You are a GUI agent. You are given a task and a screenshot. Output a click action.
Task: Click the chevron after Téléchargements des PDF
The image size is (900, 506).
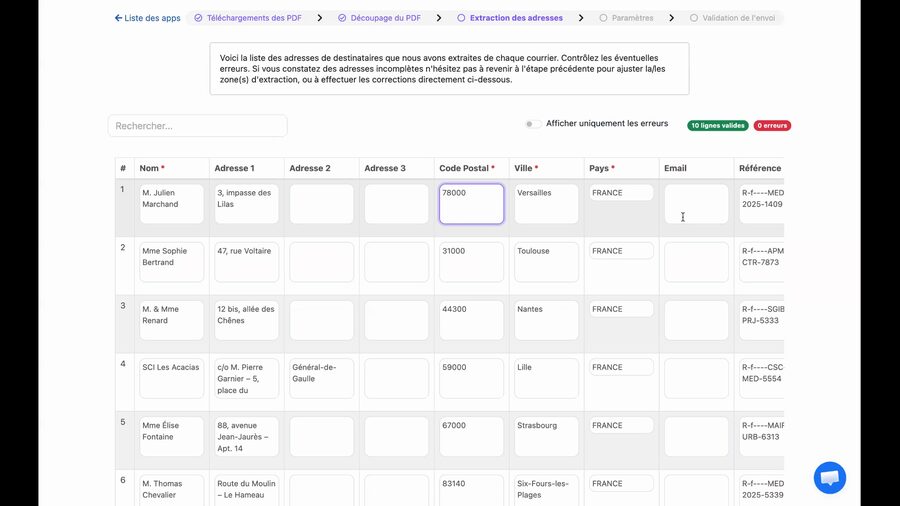pos(320,18)
